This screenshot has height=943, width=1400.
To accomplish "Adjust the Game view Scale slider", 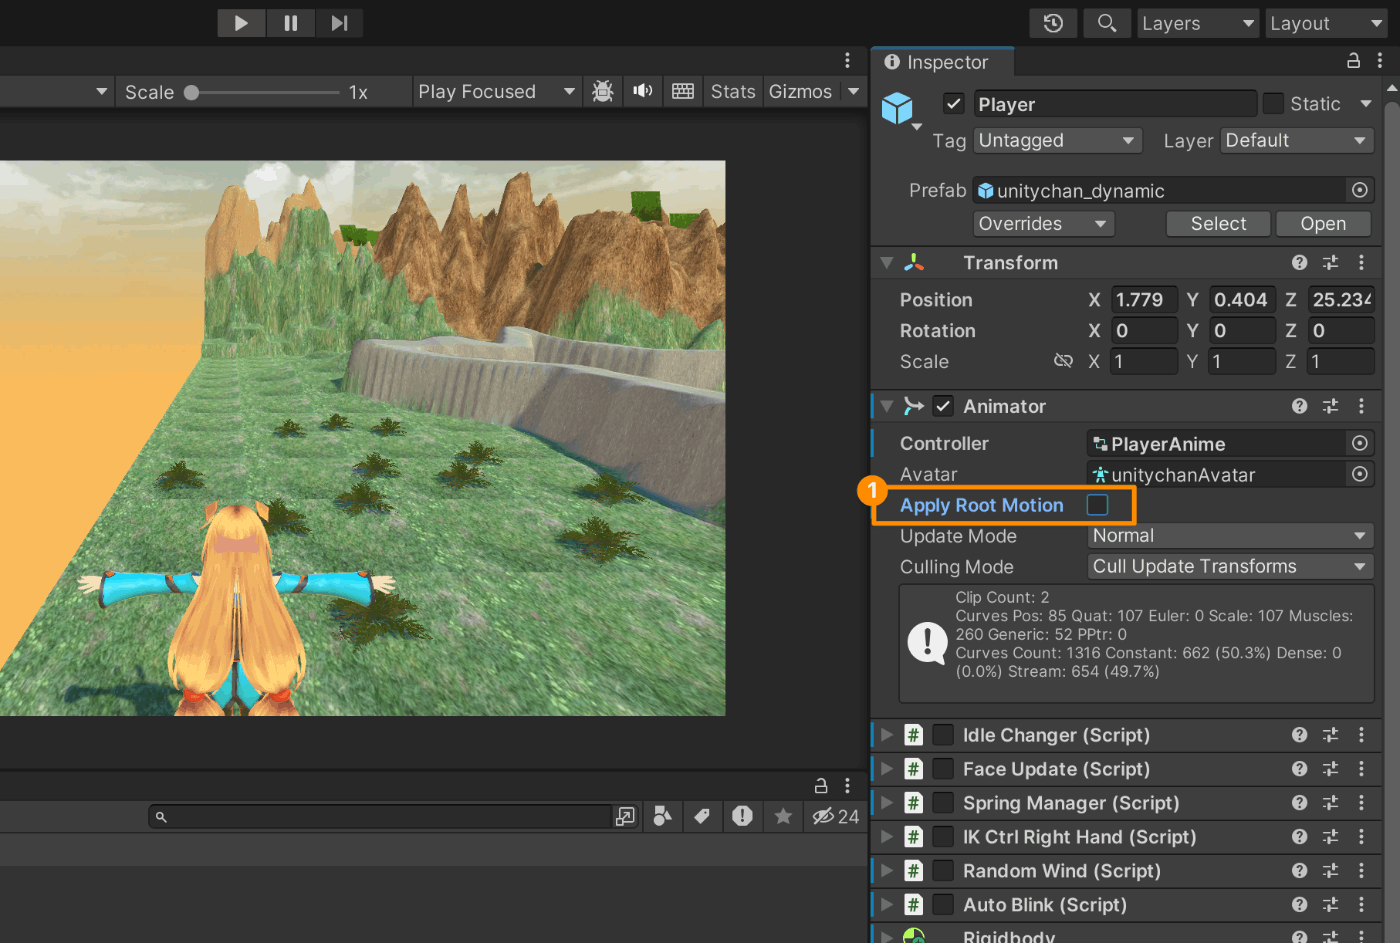I will pyautogui.click(x=263, y=92).
